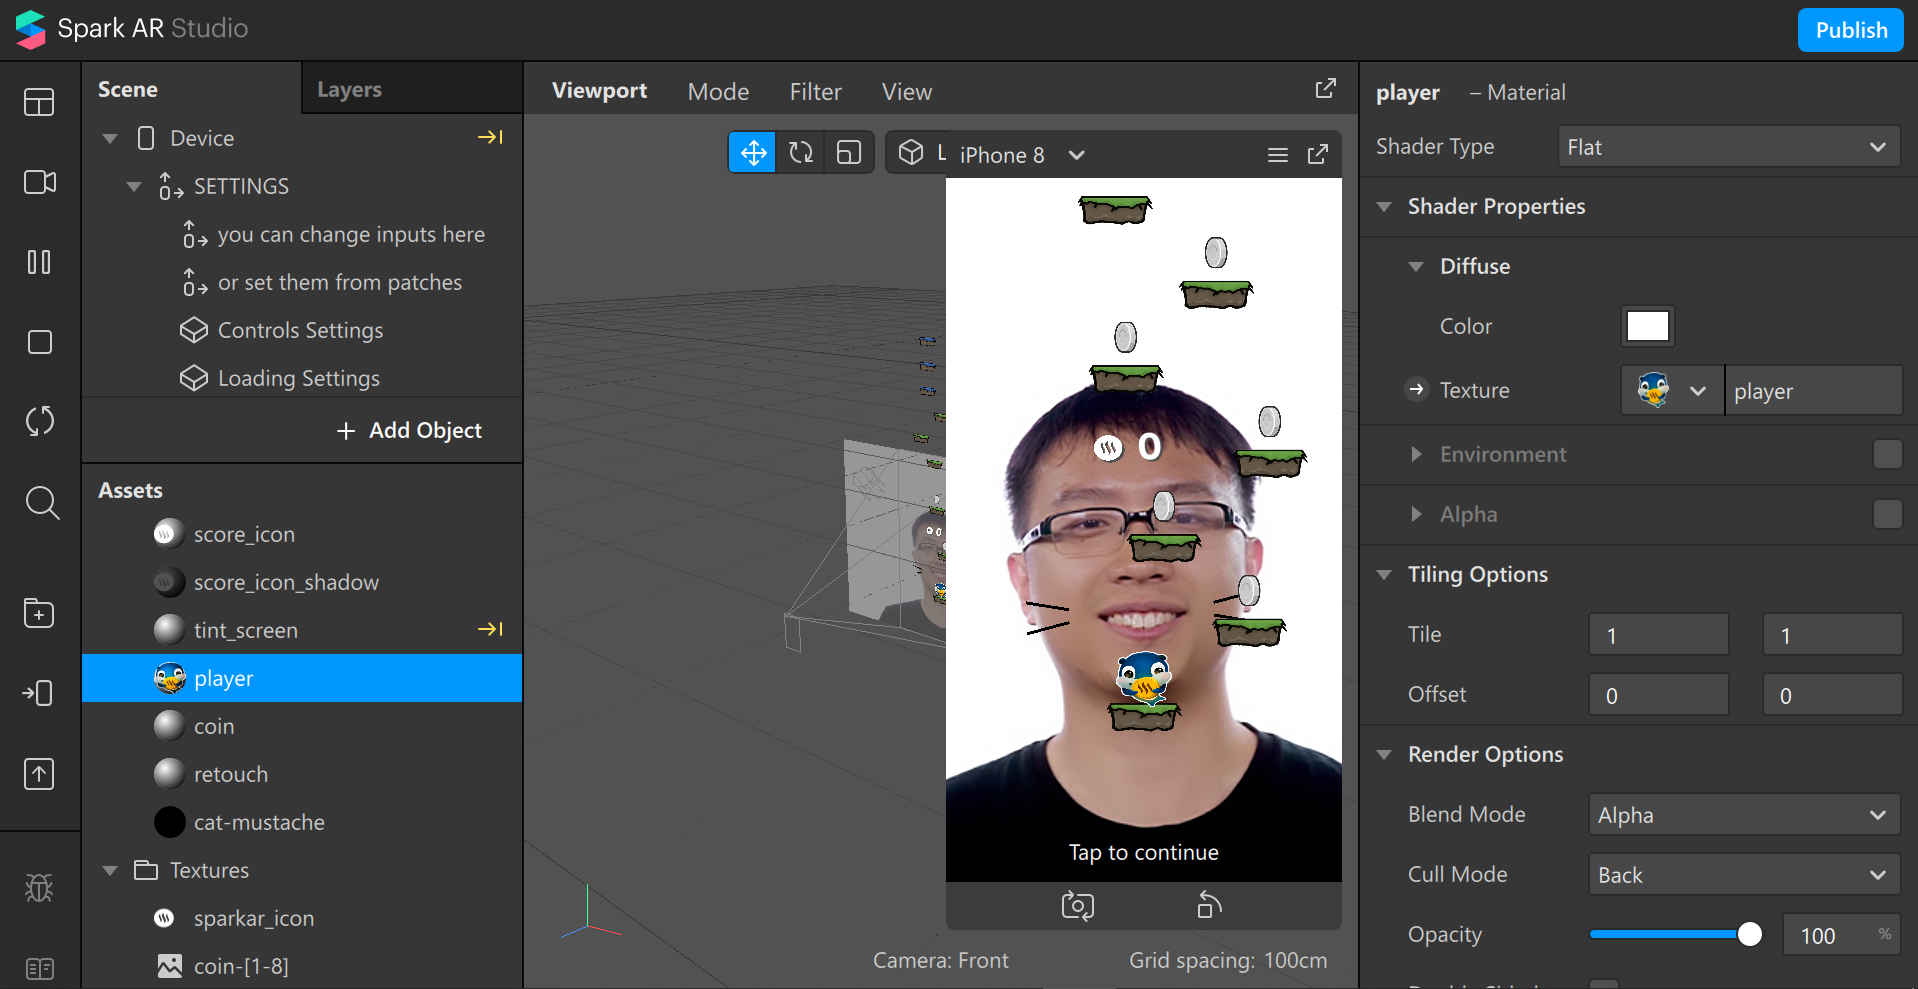The height and width of the screenshot is (989, 1918).
Task: Expand the Environment section
Action: tap(1416, 454)
